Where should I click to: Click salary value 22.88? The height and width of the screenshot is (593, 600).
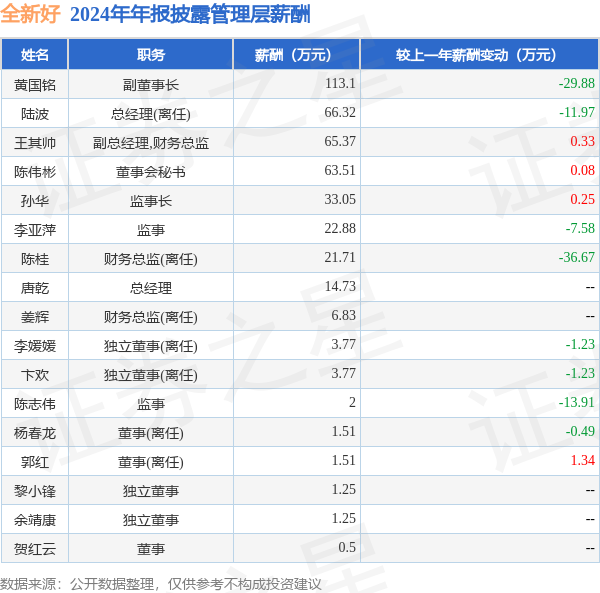340,229
